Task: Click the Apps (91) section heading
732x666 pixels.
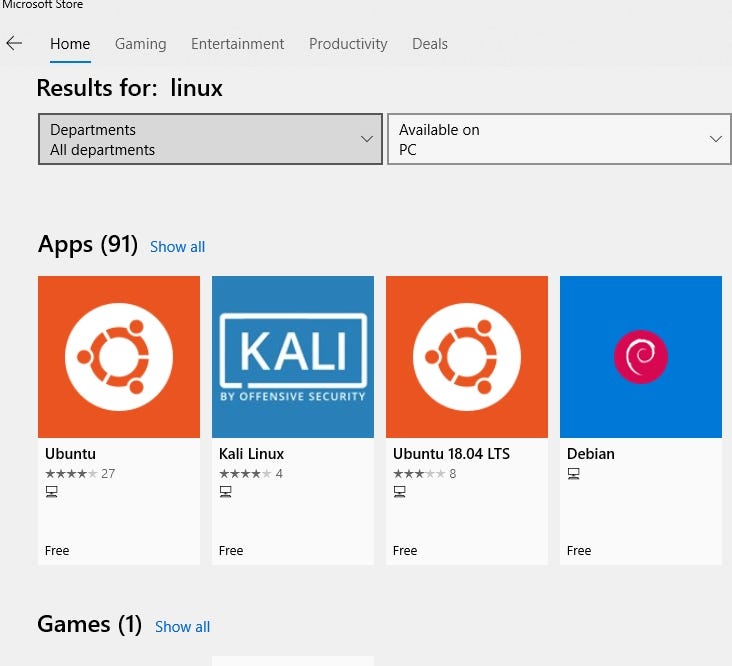Action: pos(88,245)
